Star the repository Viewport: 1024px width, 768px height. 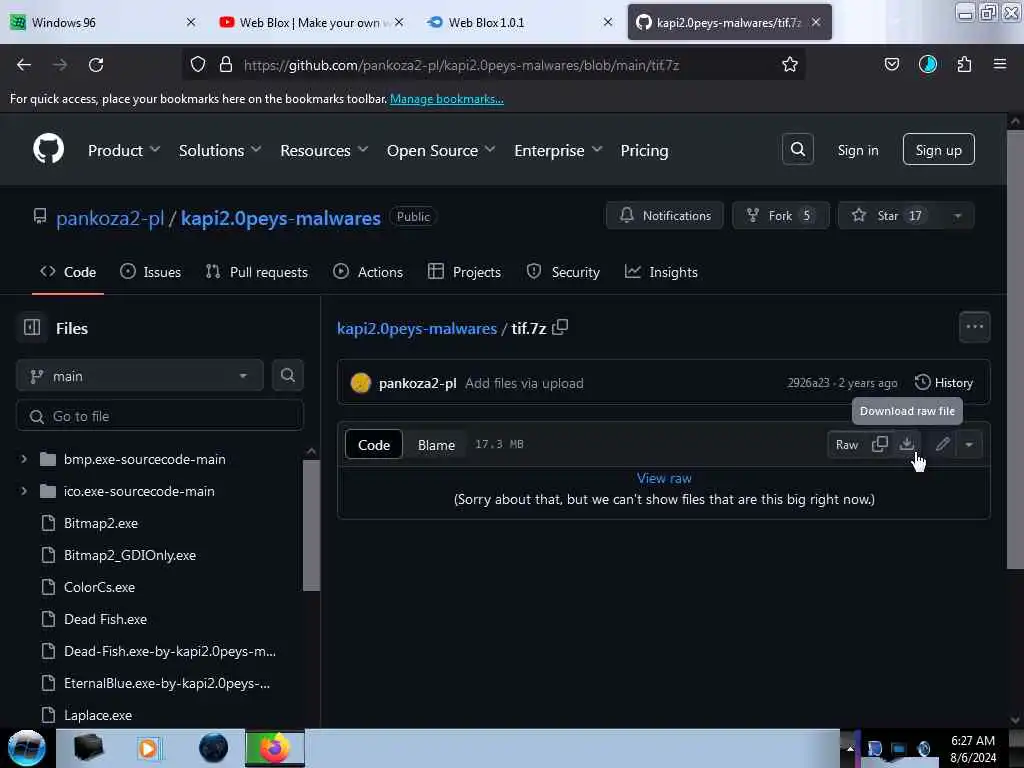tap(890, 216)
